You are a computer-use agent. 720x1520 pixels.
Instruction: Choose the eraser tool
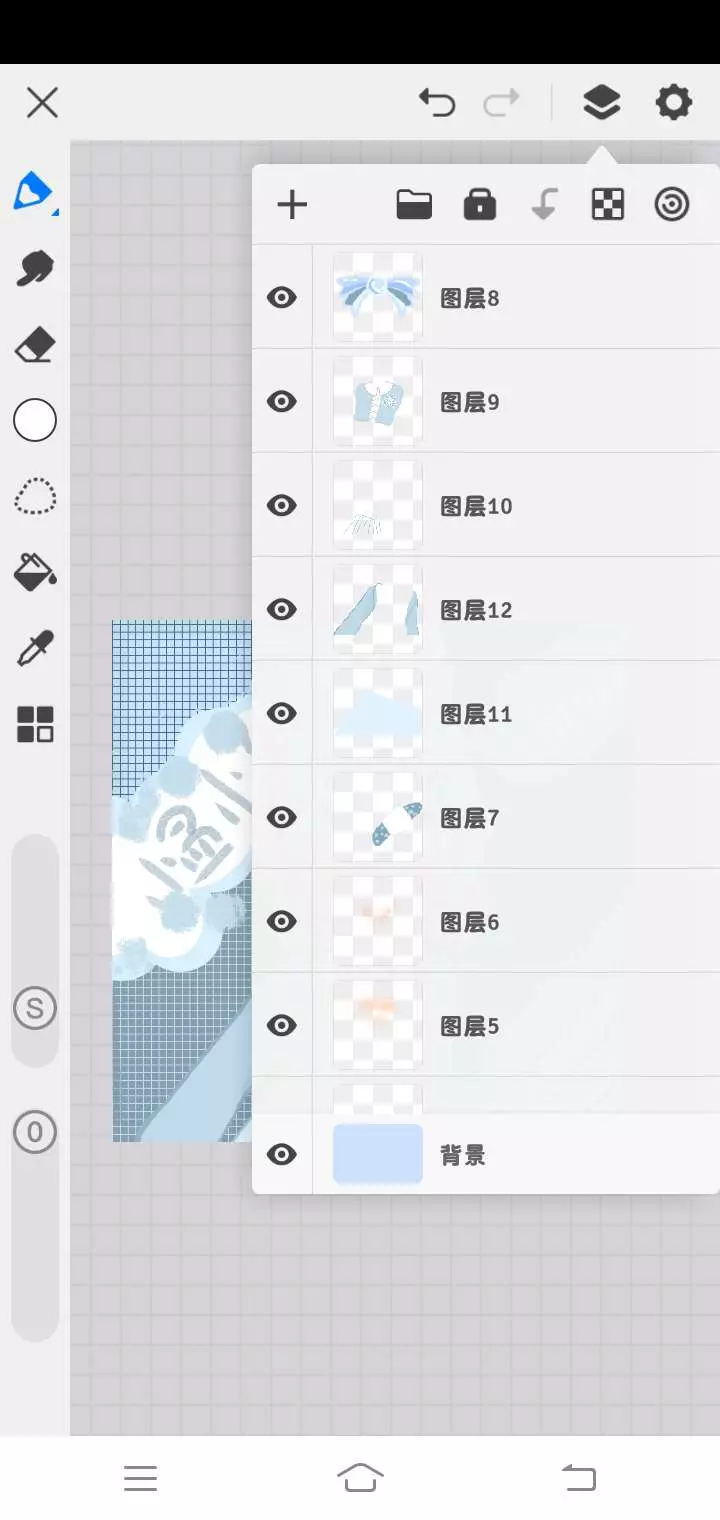click(35, 346)
